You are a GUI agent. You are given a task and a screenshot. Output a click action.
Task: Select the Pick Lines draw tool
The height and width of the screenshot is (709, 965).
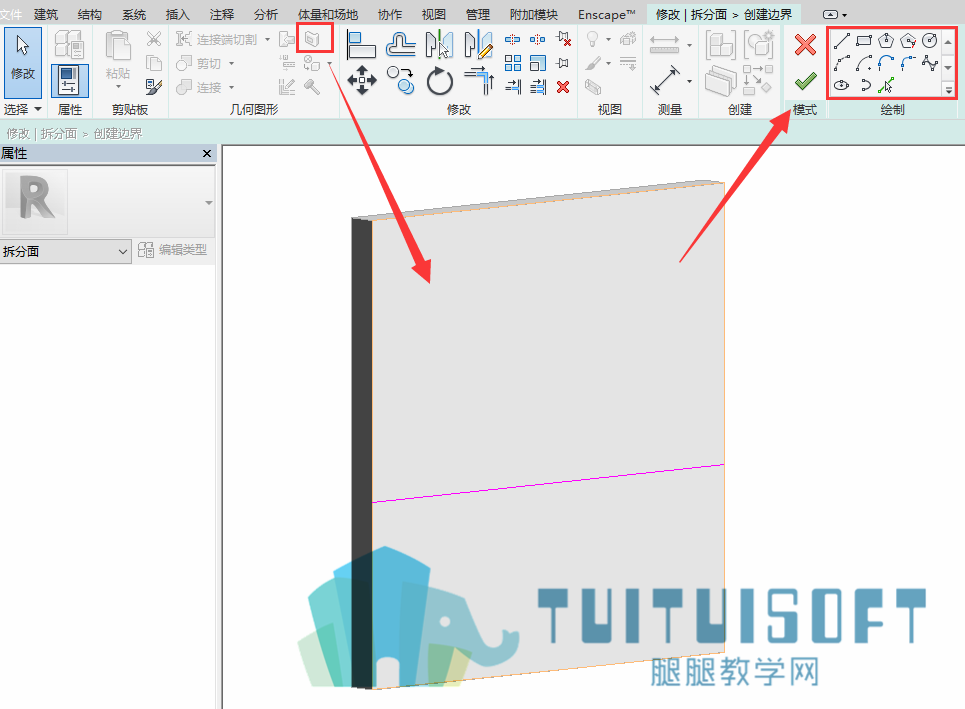[x=886, y=85]
